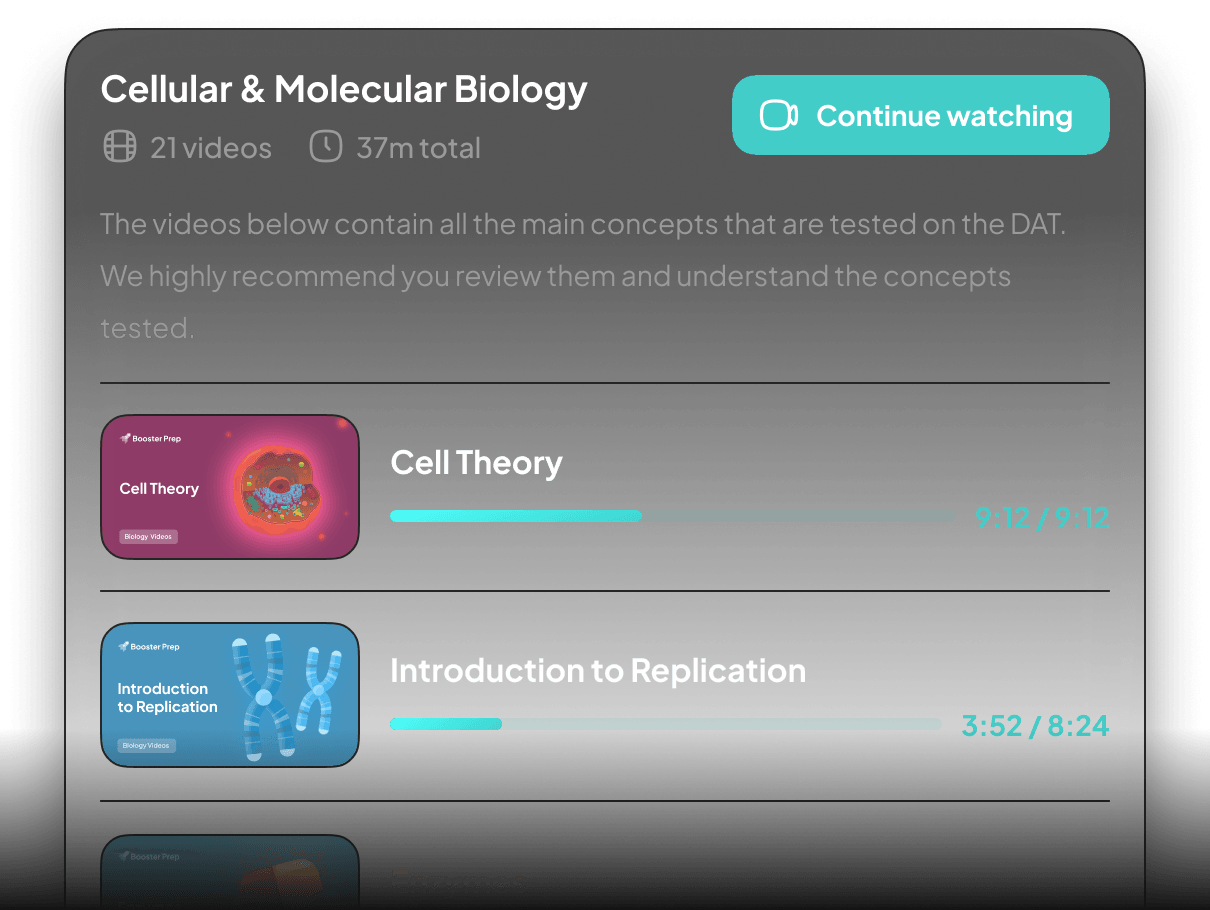Click the 3:52 / 8:24 time label
The width and height of the screenshot is (1210, 910).
[1035, 726]
